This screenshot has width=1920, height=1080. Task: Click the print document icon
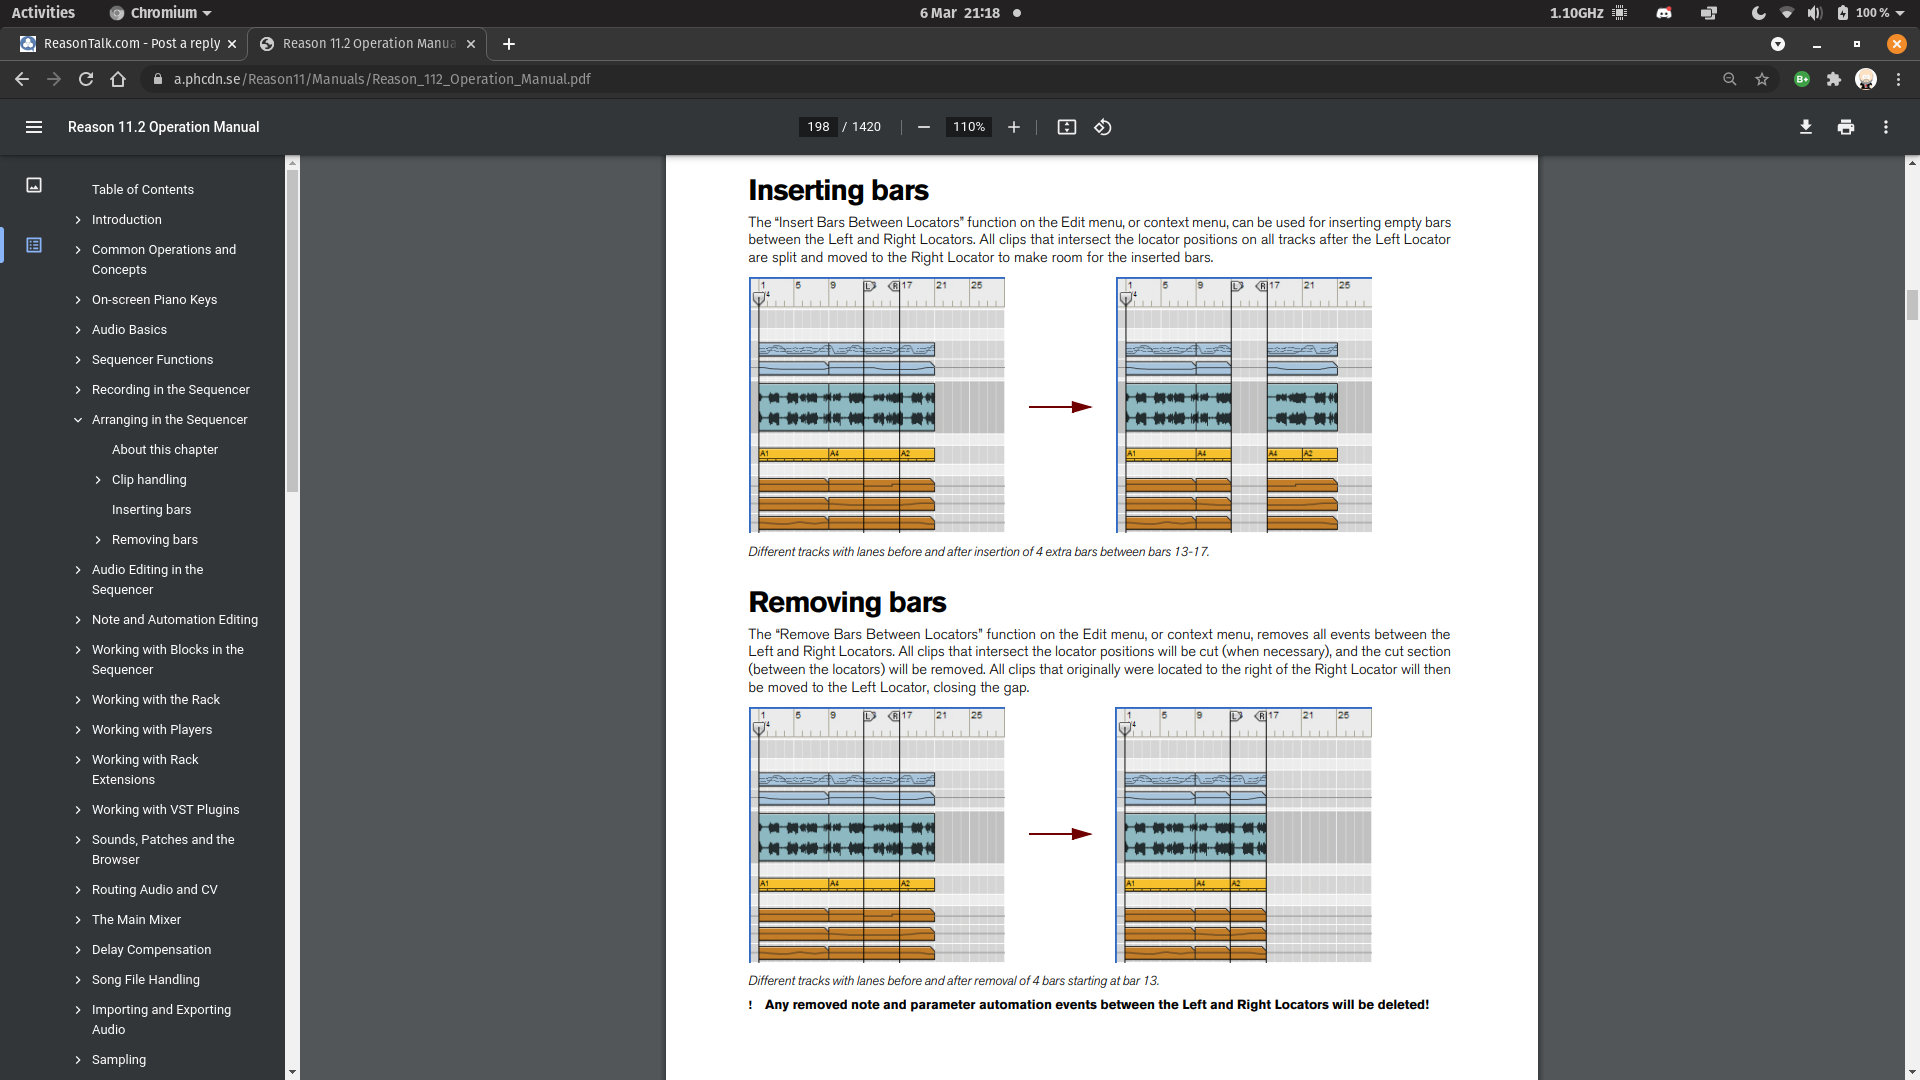[x=1846, y=127]
